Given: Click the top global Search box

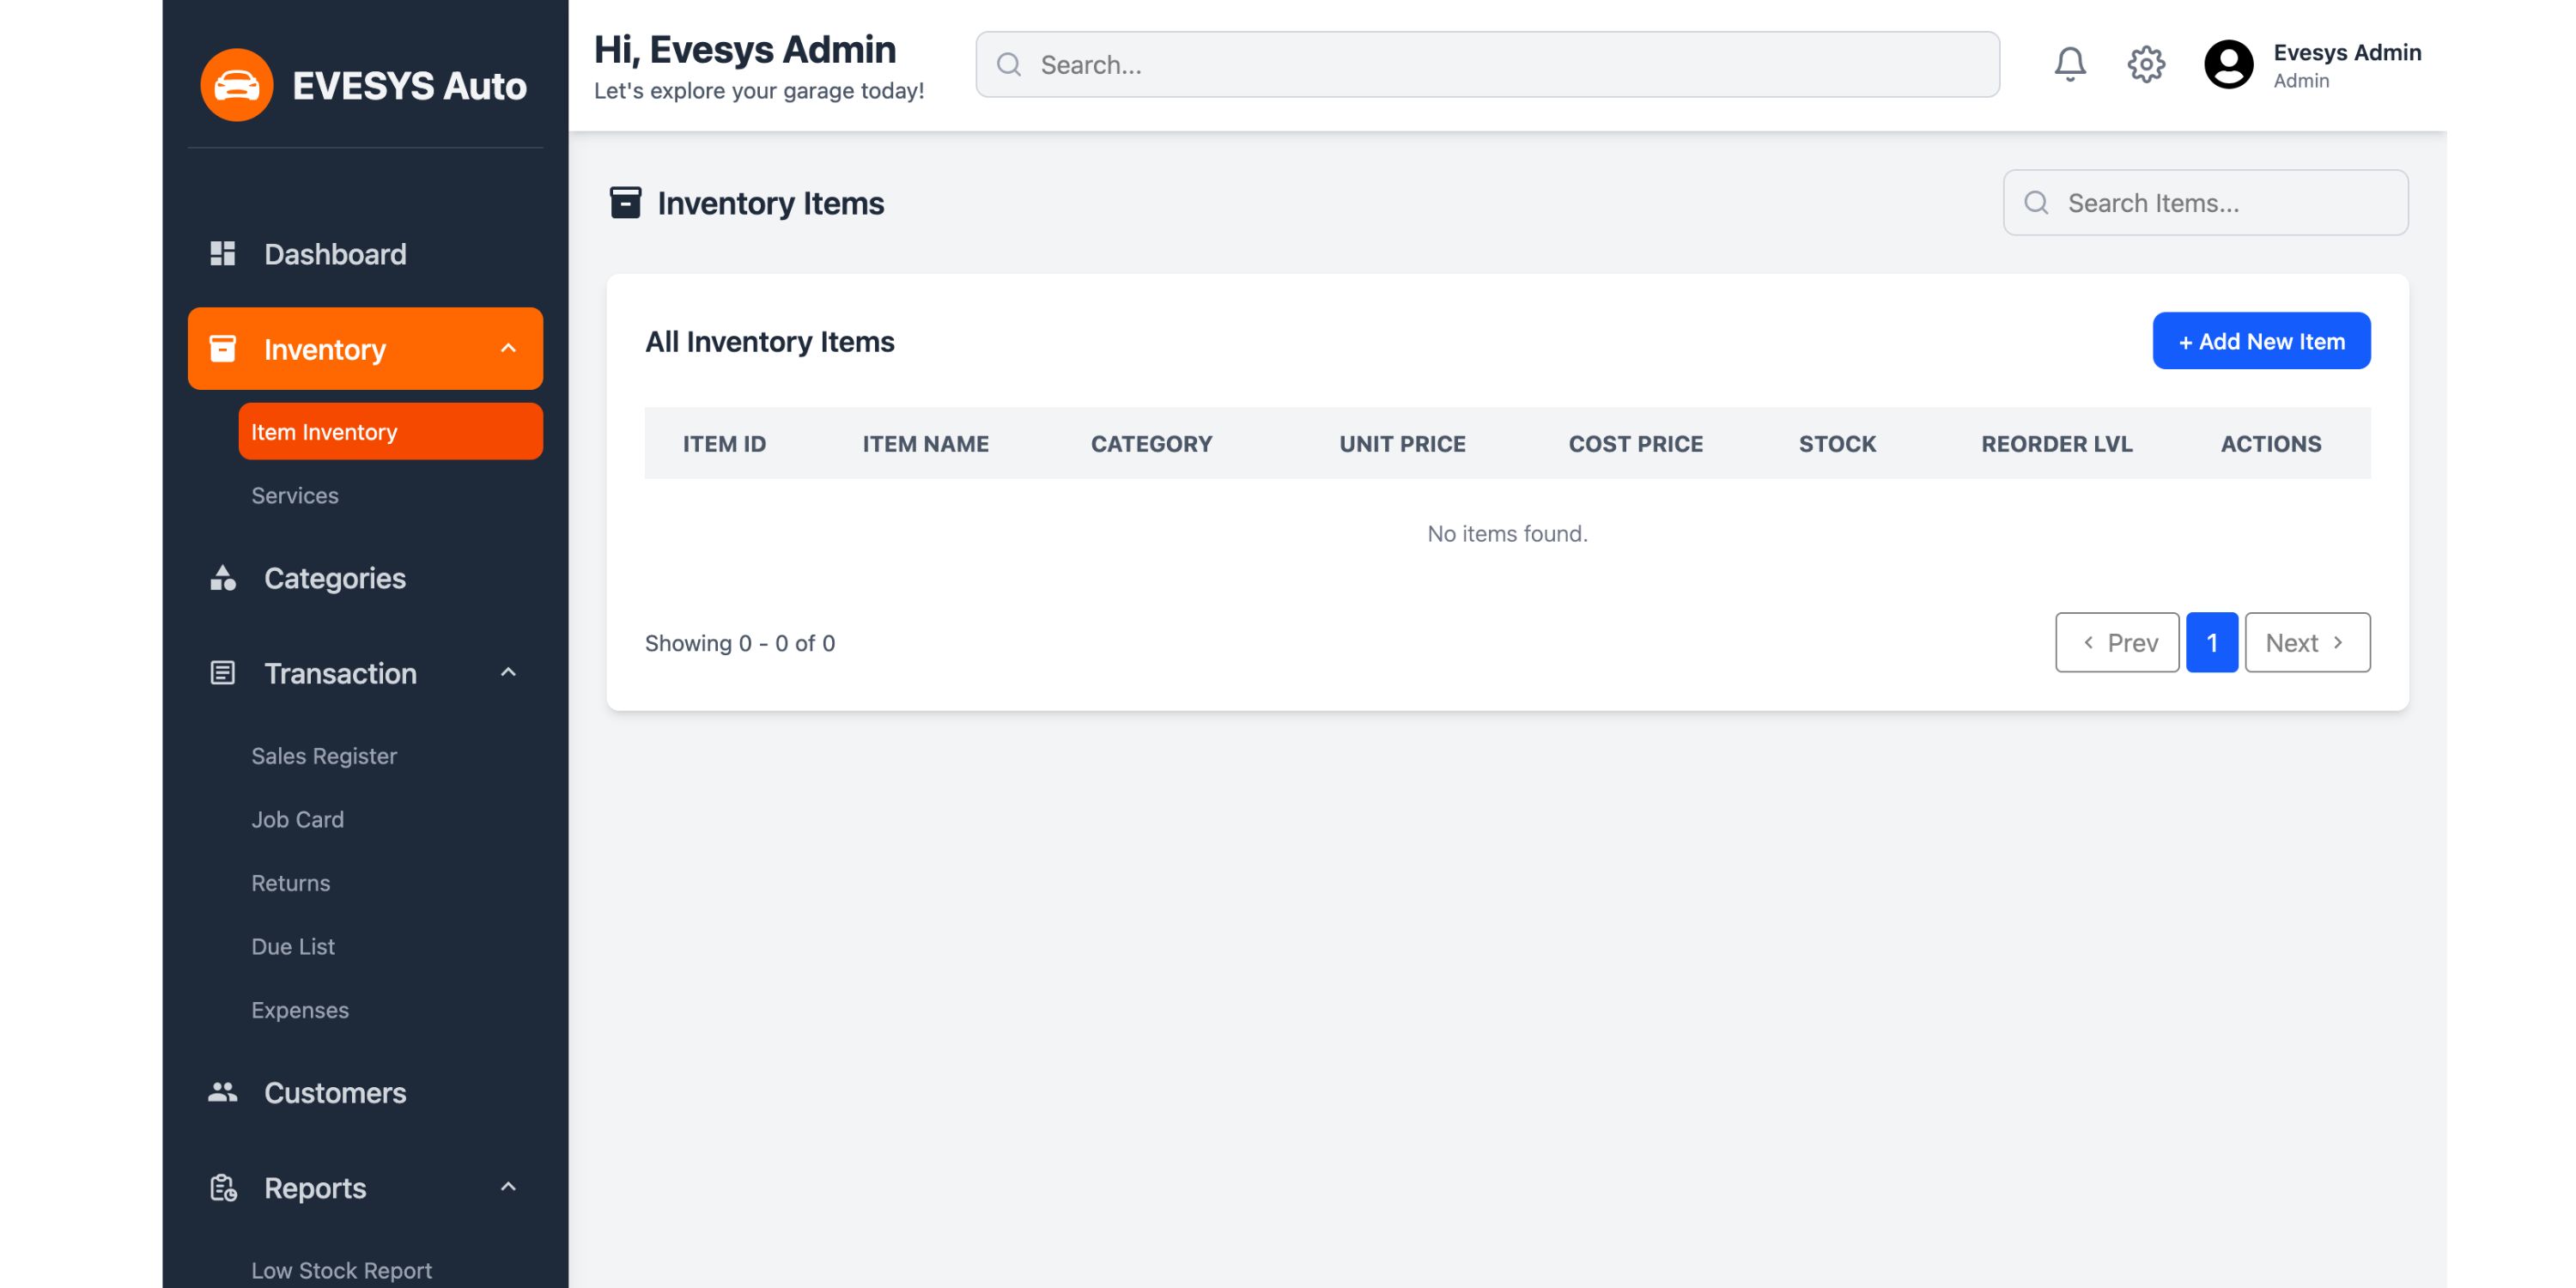Looking at the screenshot, I should click(x=1500, y=65).
